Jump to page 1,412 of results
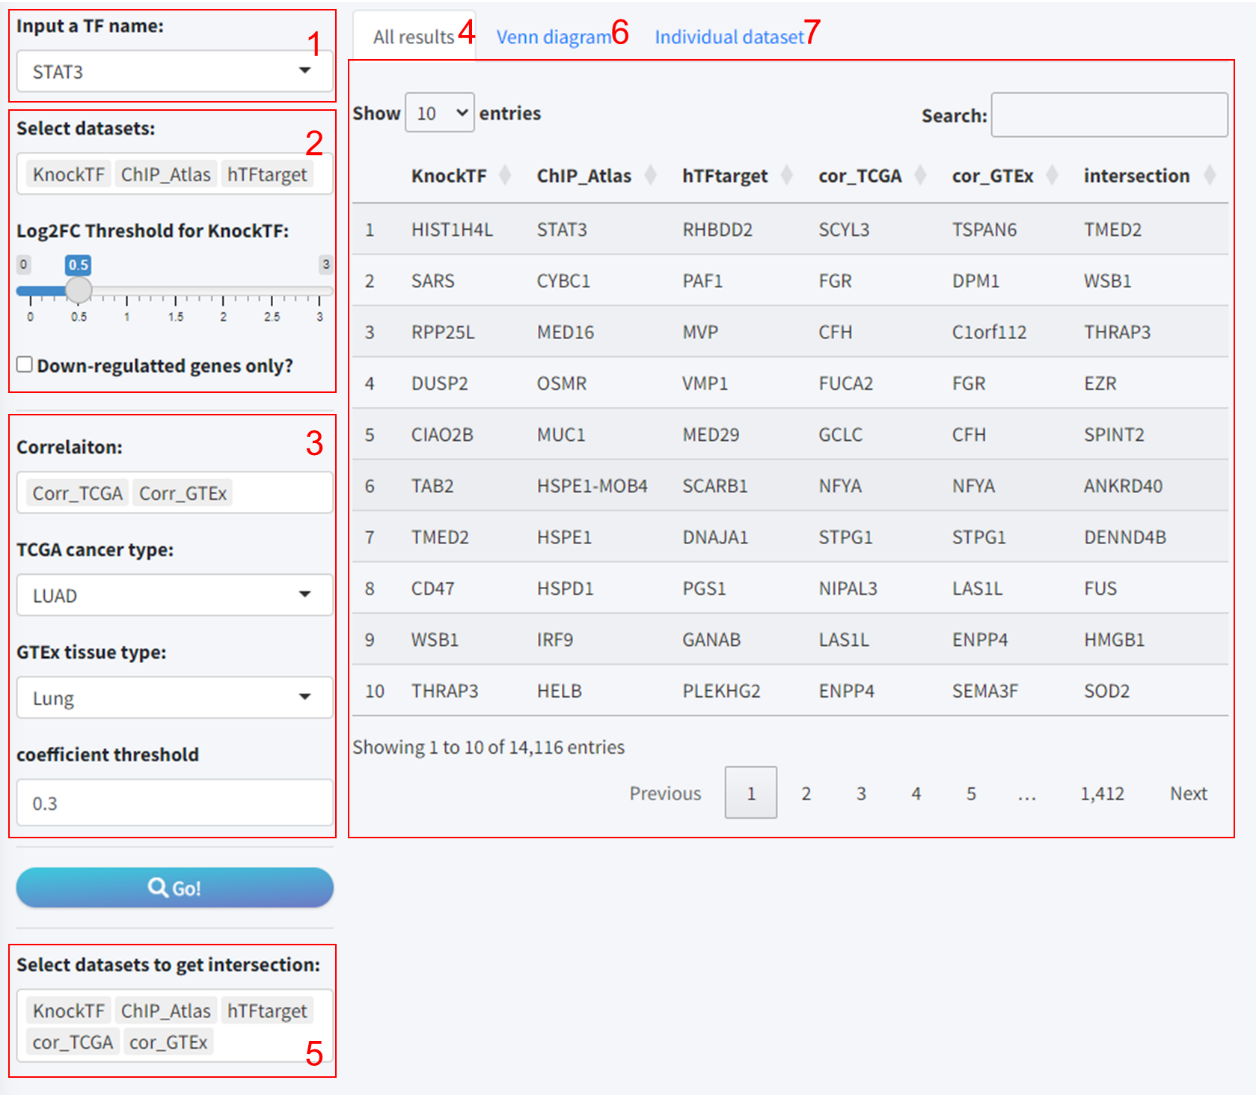Image resolution: width=1256 pixels, height=1095 pixels. click(x=1102, y=793)
